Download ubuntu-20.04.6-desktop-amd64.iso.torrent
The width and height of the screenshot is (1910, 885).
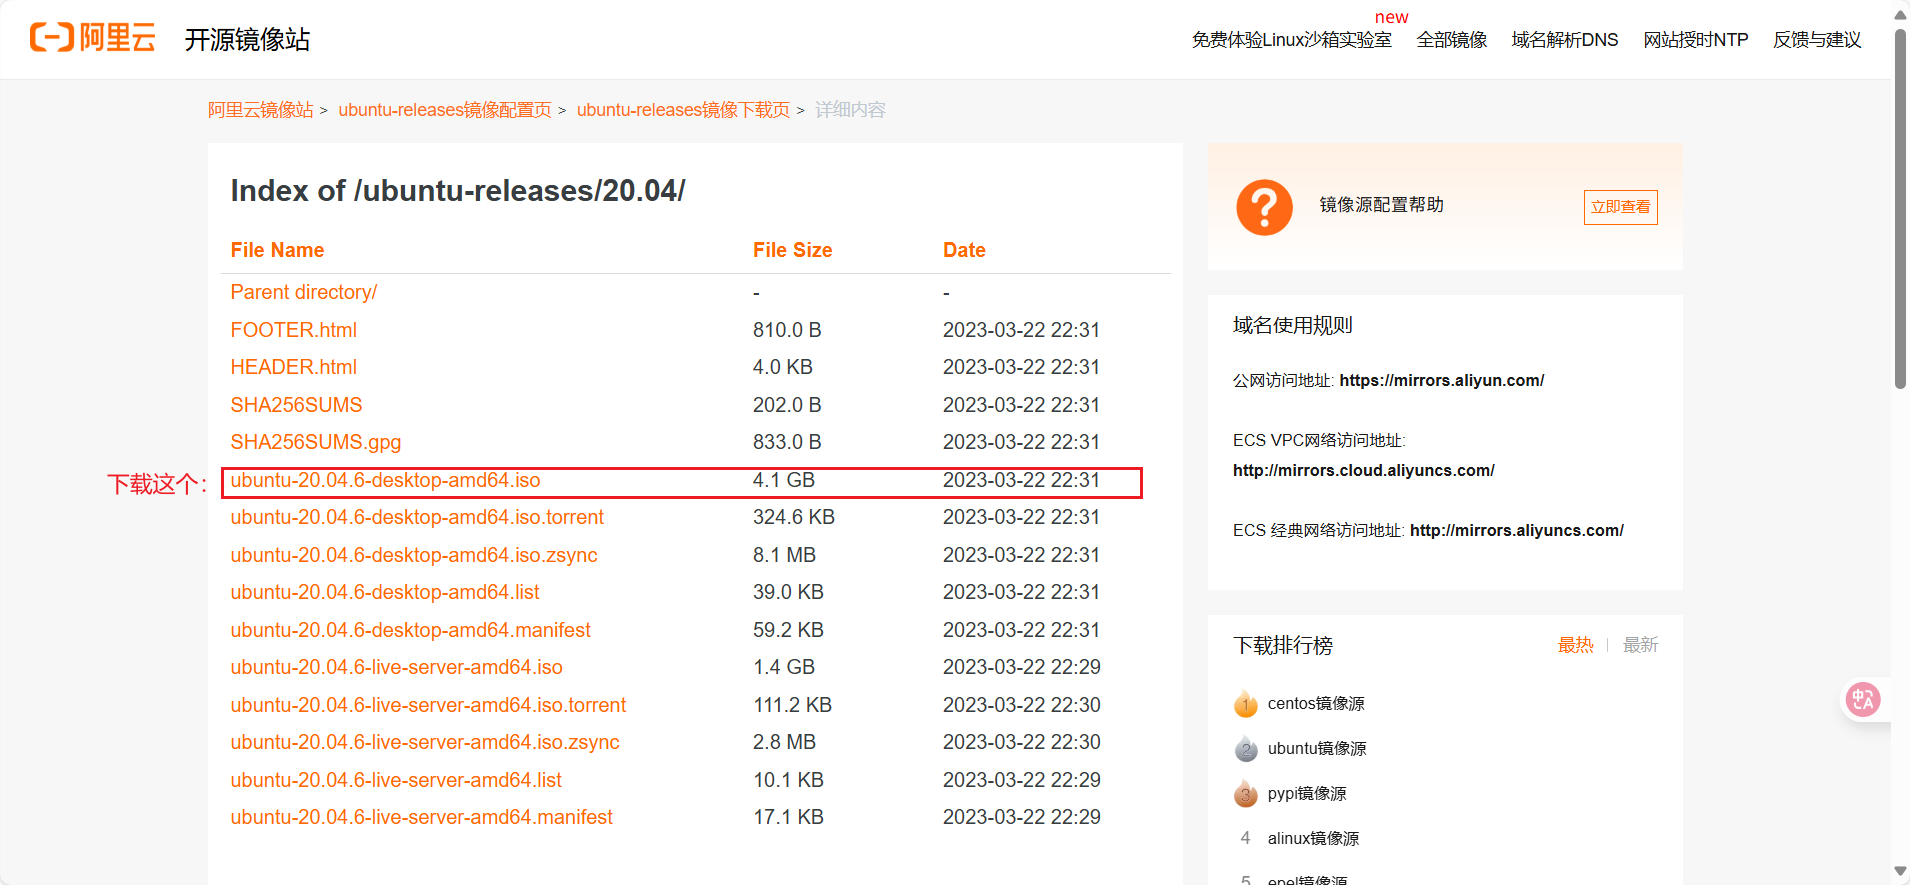(417, 517)
